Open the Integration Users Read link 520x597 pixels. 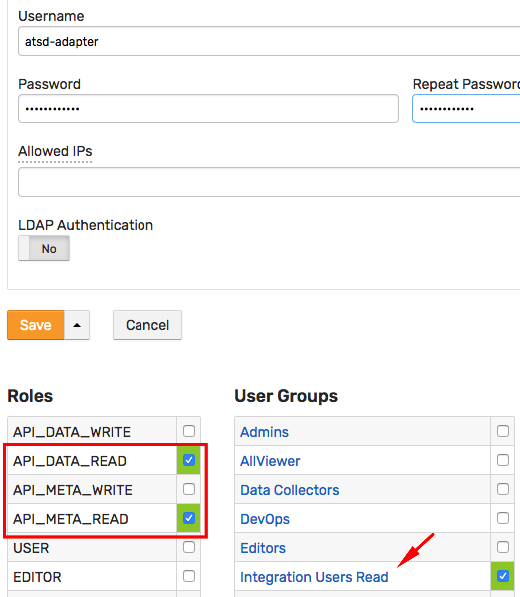(314, 577)
